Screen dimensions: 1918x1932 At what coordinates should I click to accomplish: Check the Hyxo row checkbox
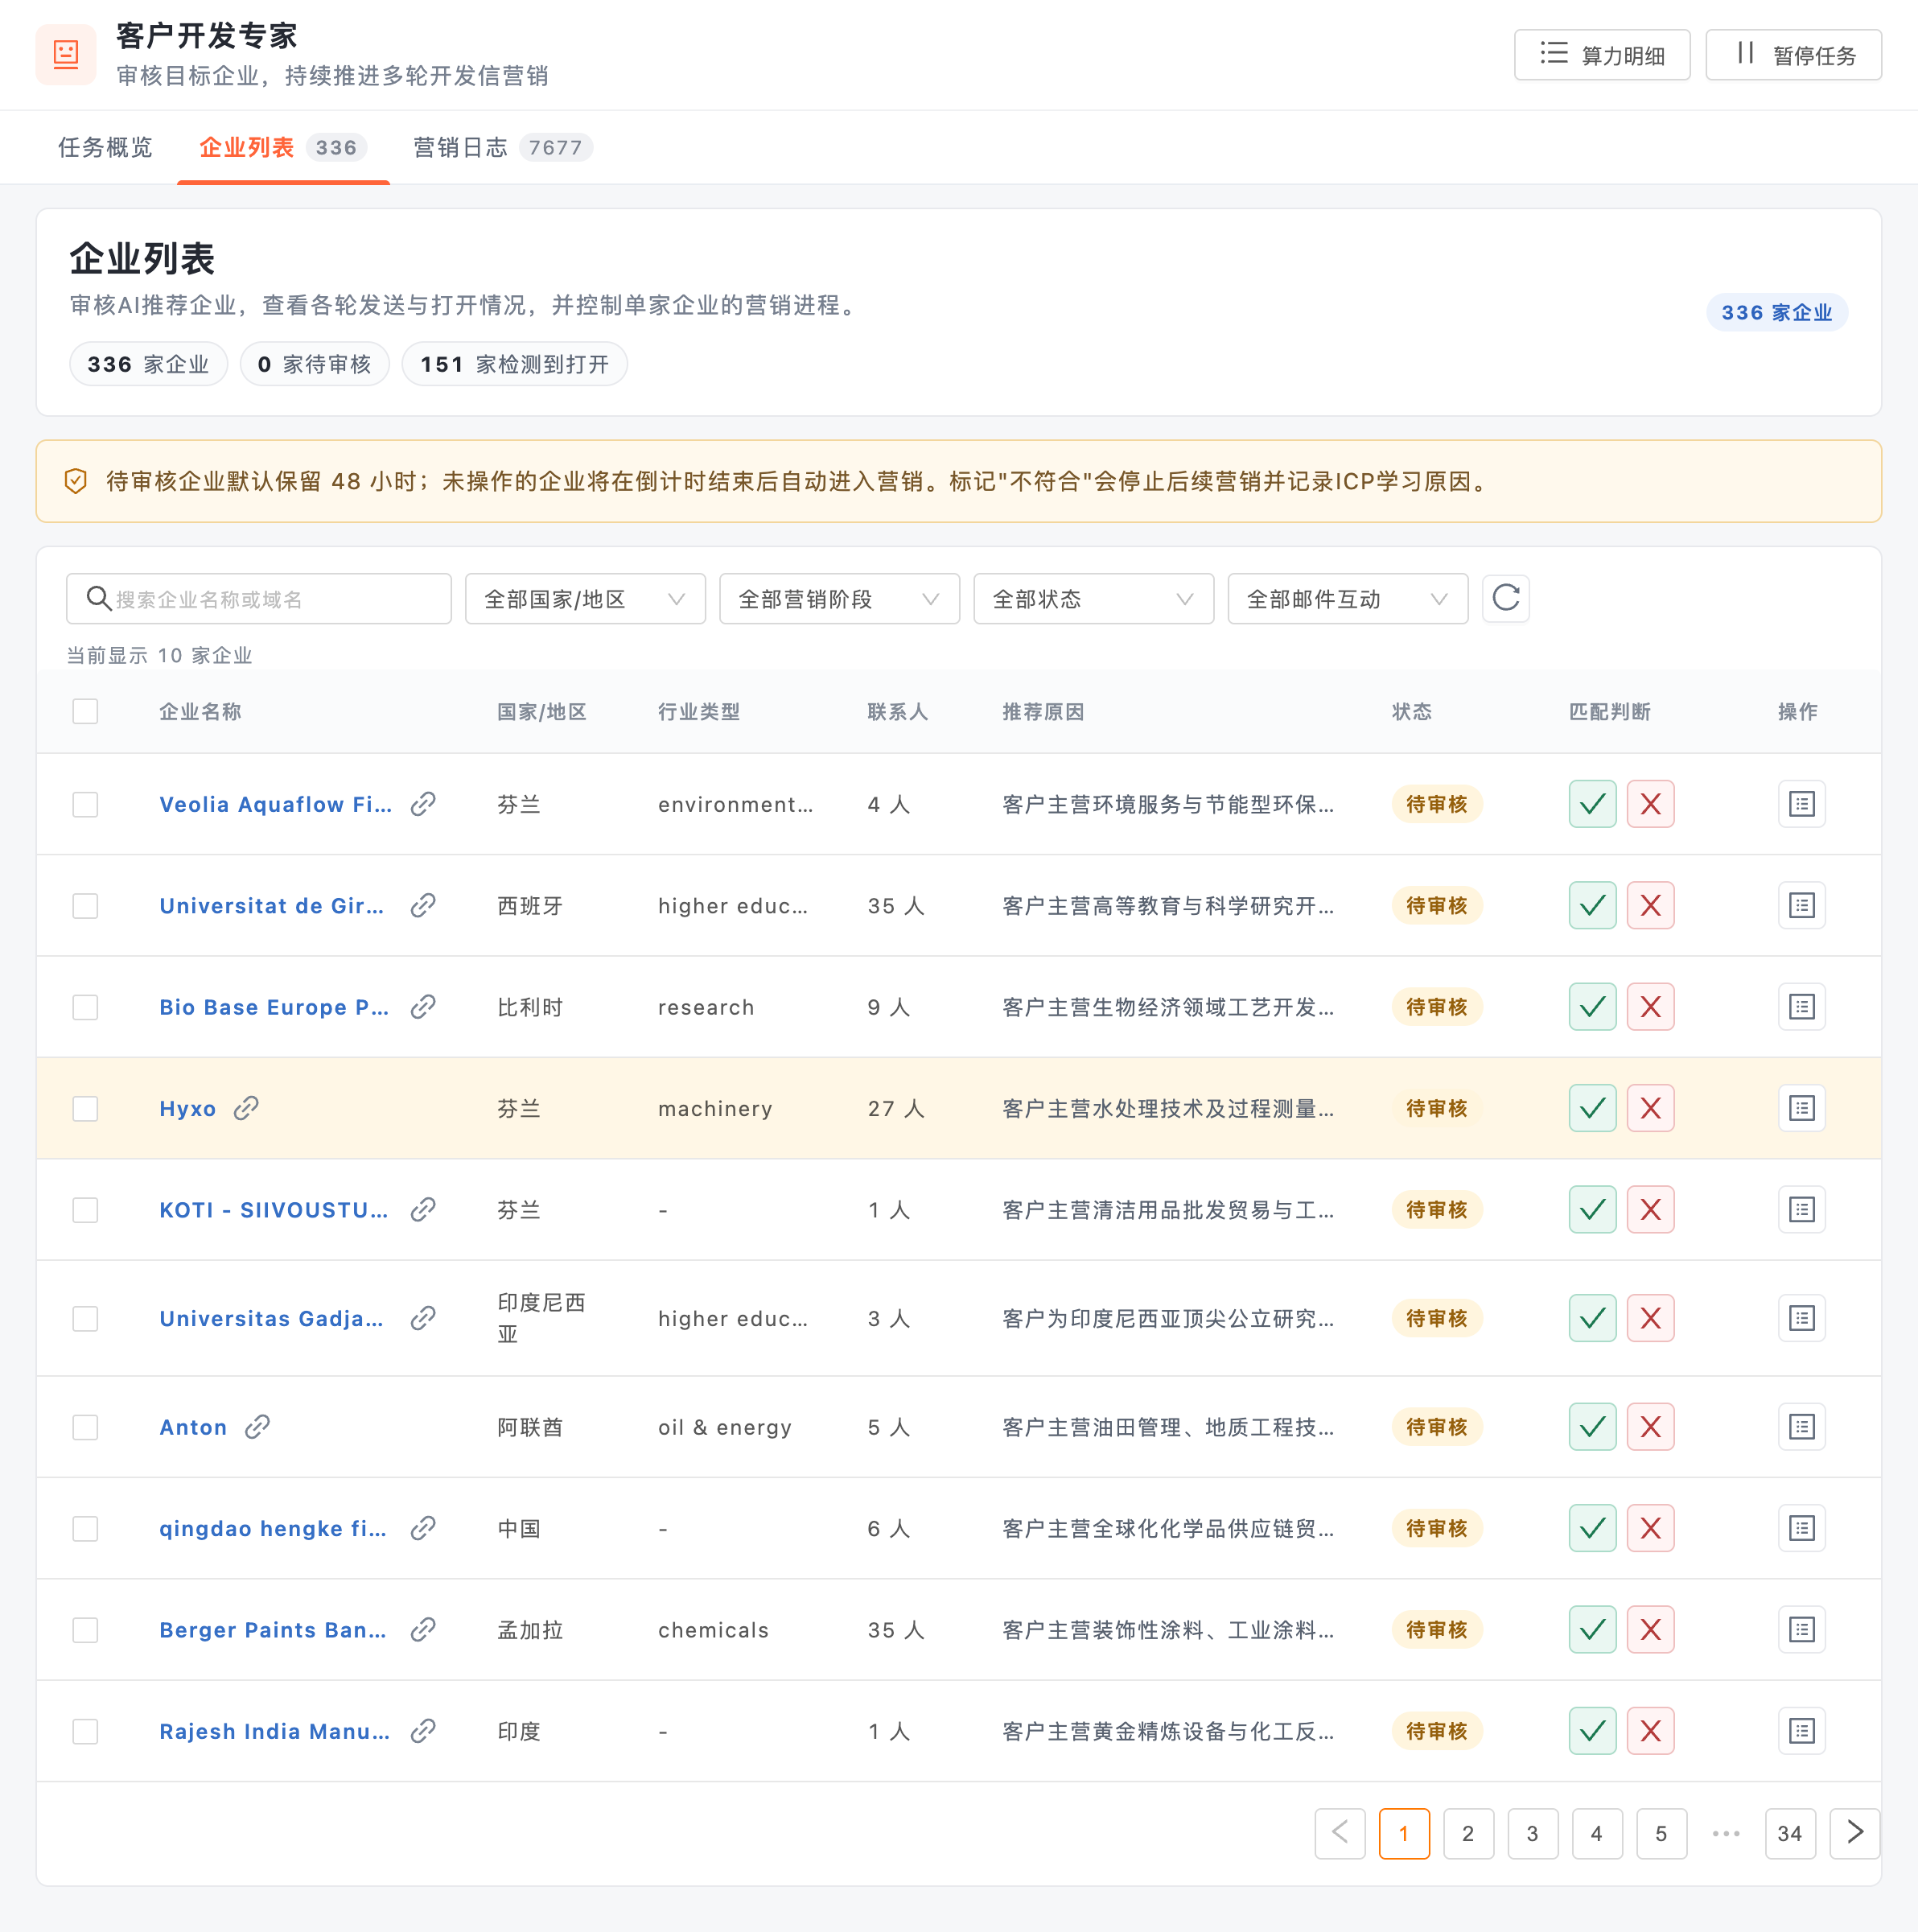pos(85,1108)
